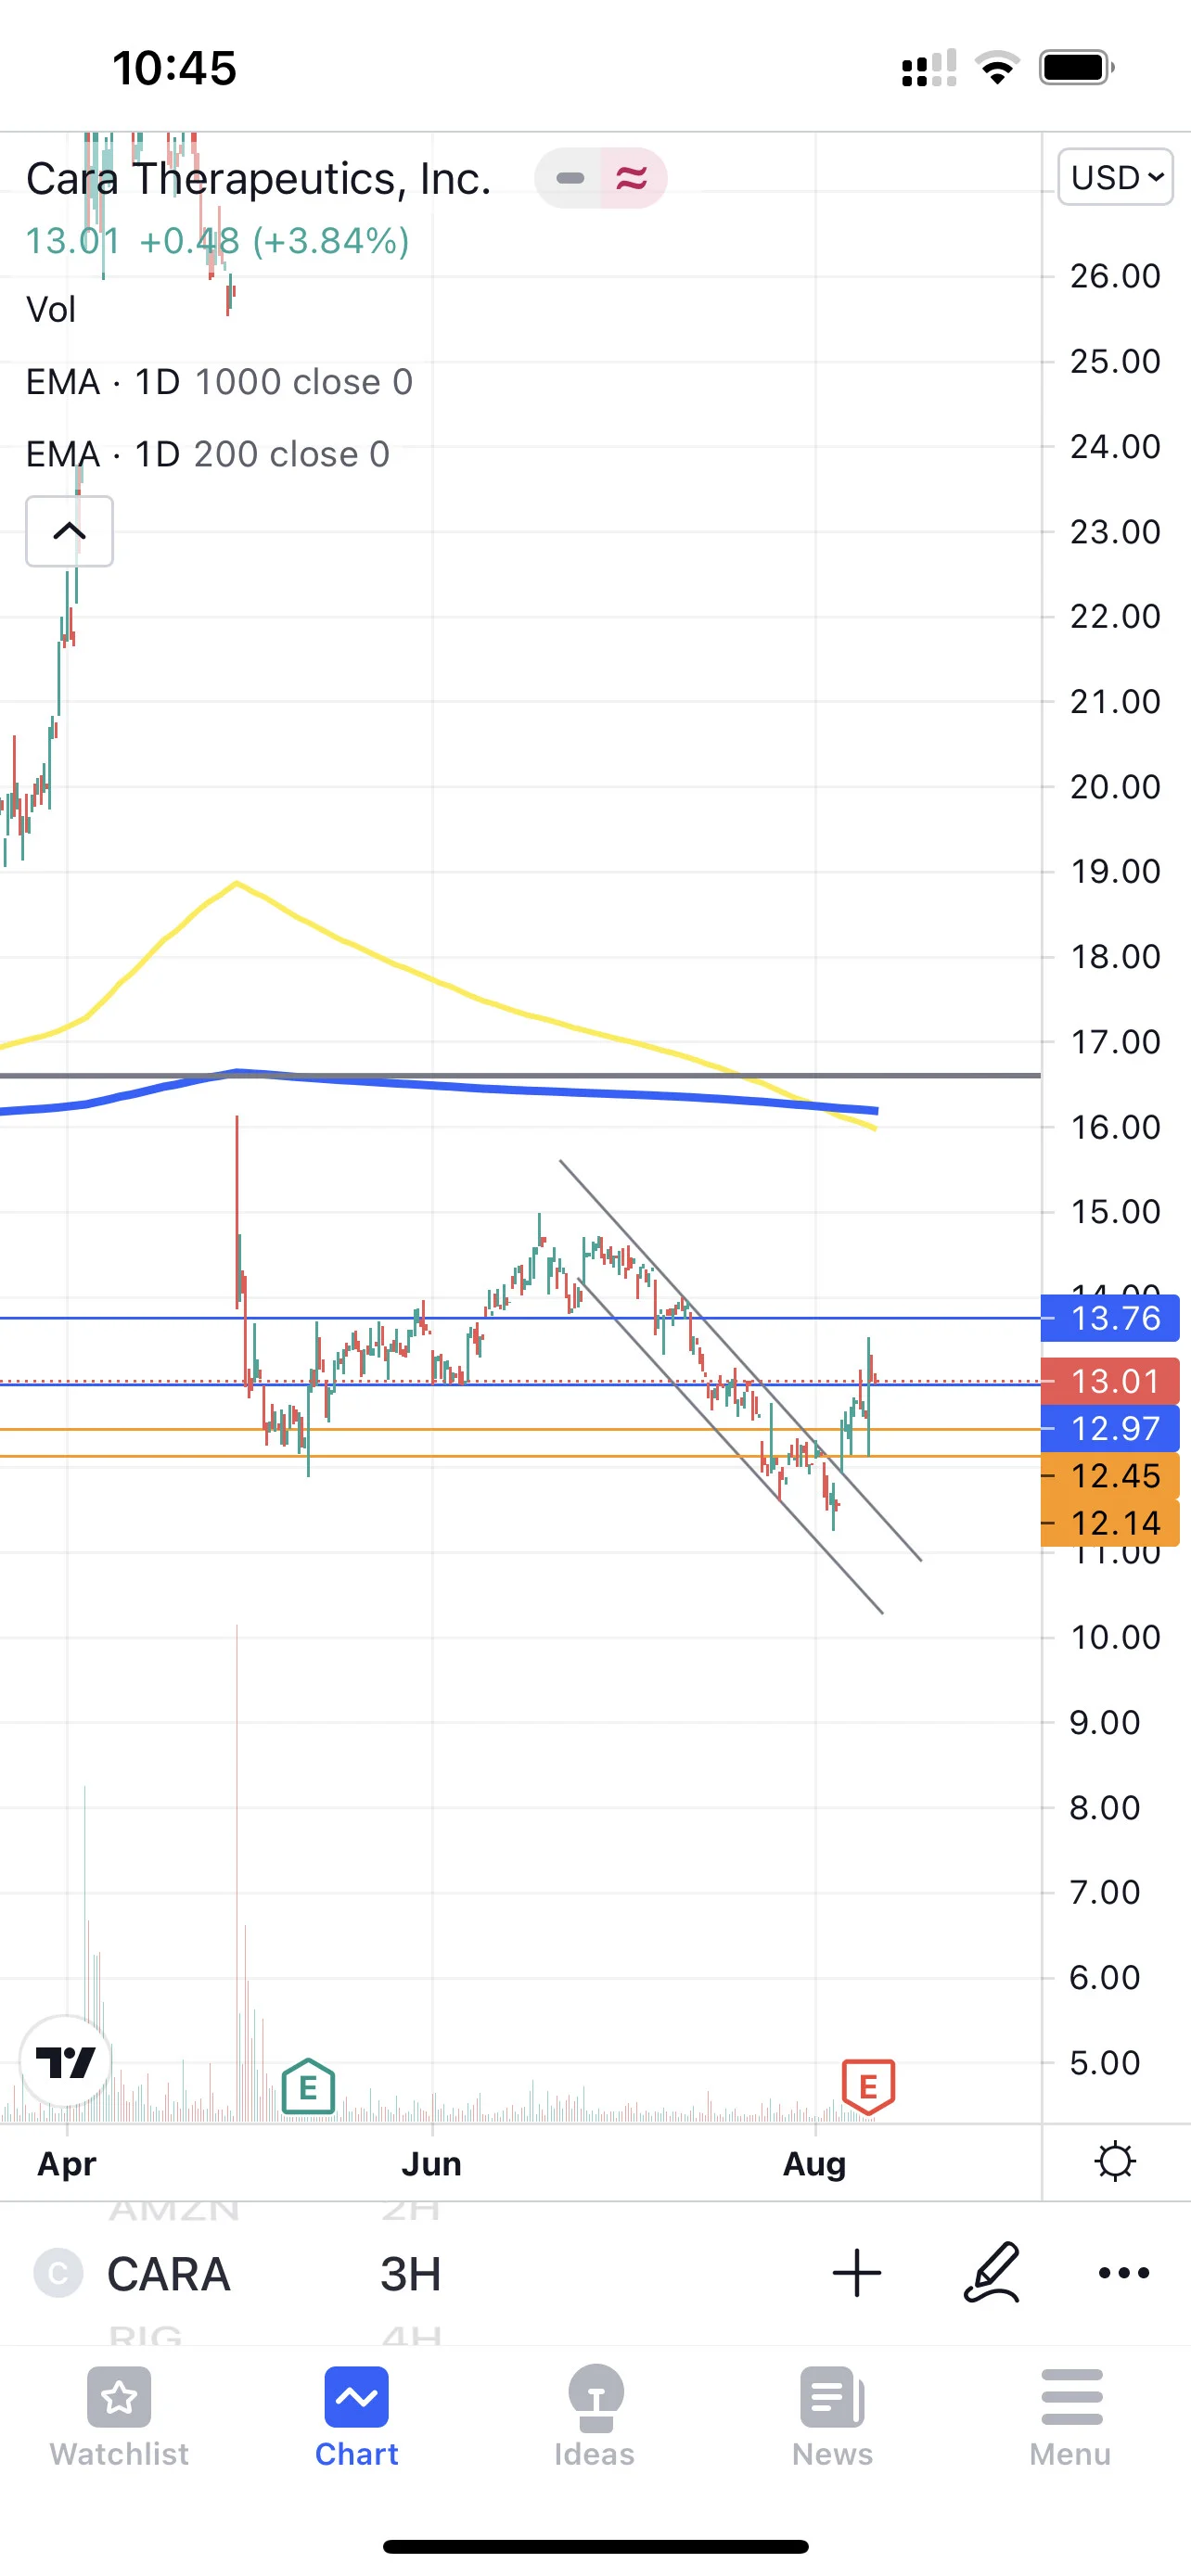Viewport: 1191px width, 2576px height.
Task: Open the green earnings E marker
Action: [x=308, y=2086]
